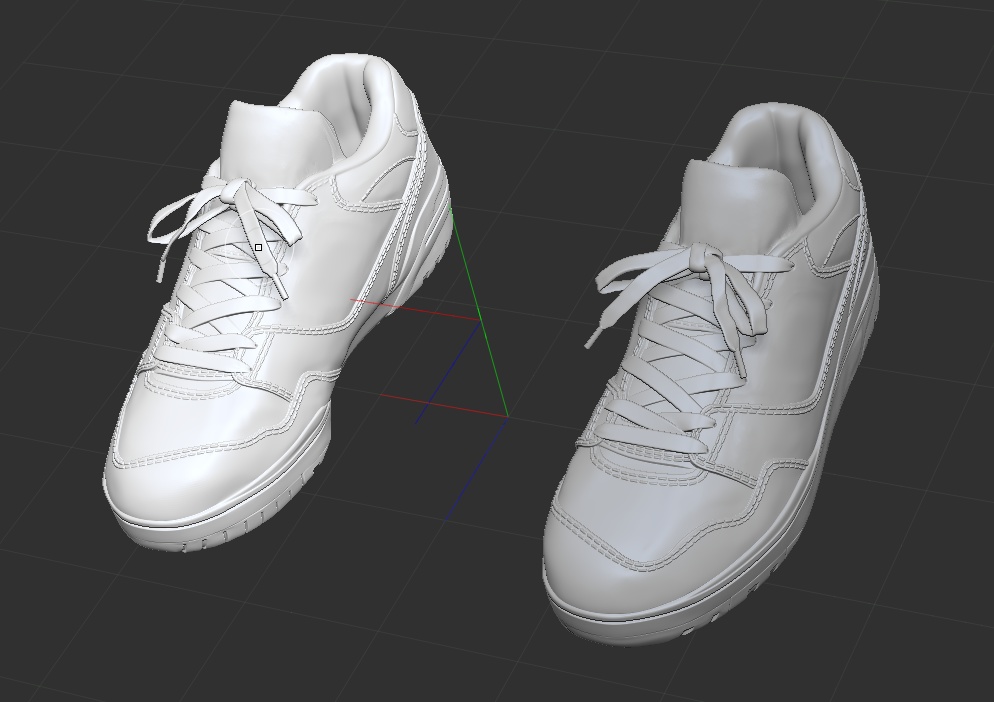994x702 pixels.
Task: Select the small square marker on left sneaker's laces
Action: 259,247
